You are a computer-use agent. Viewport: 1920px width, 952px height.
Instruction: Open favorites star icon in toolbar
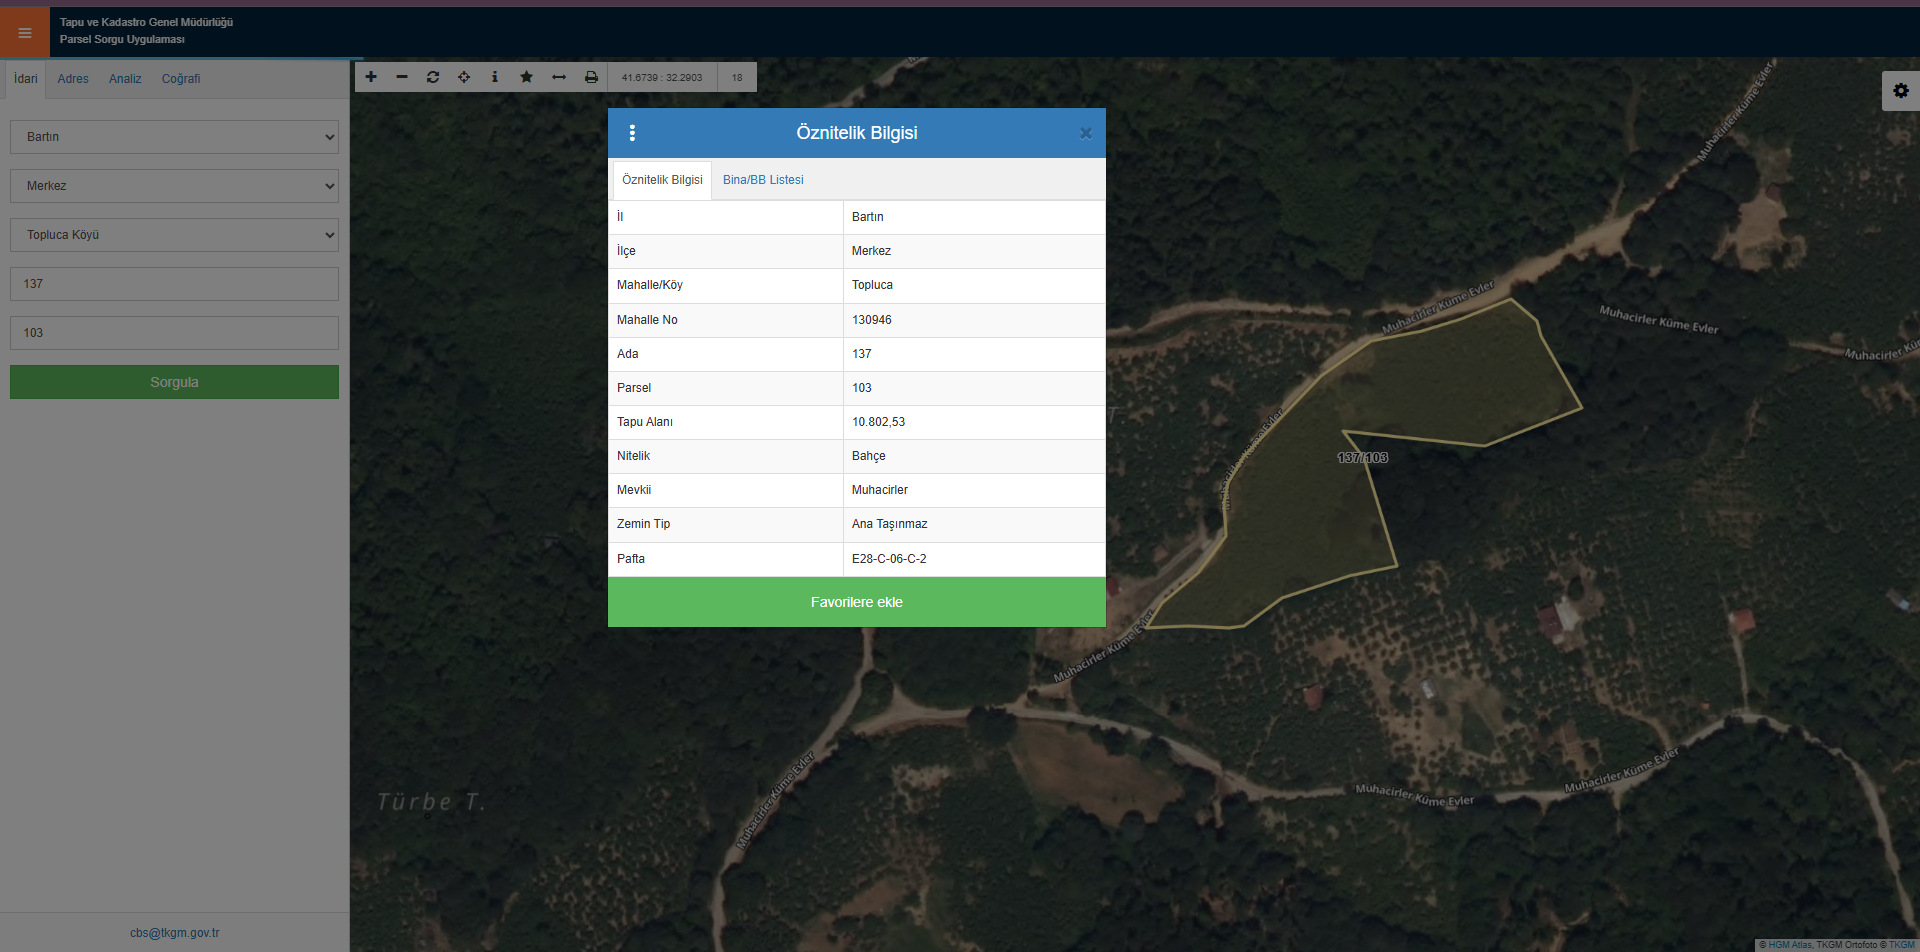[526, 77]
